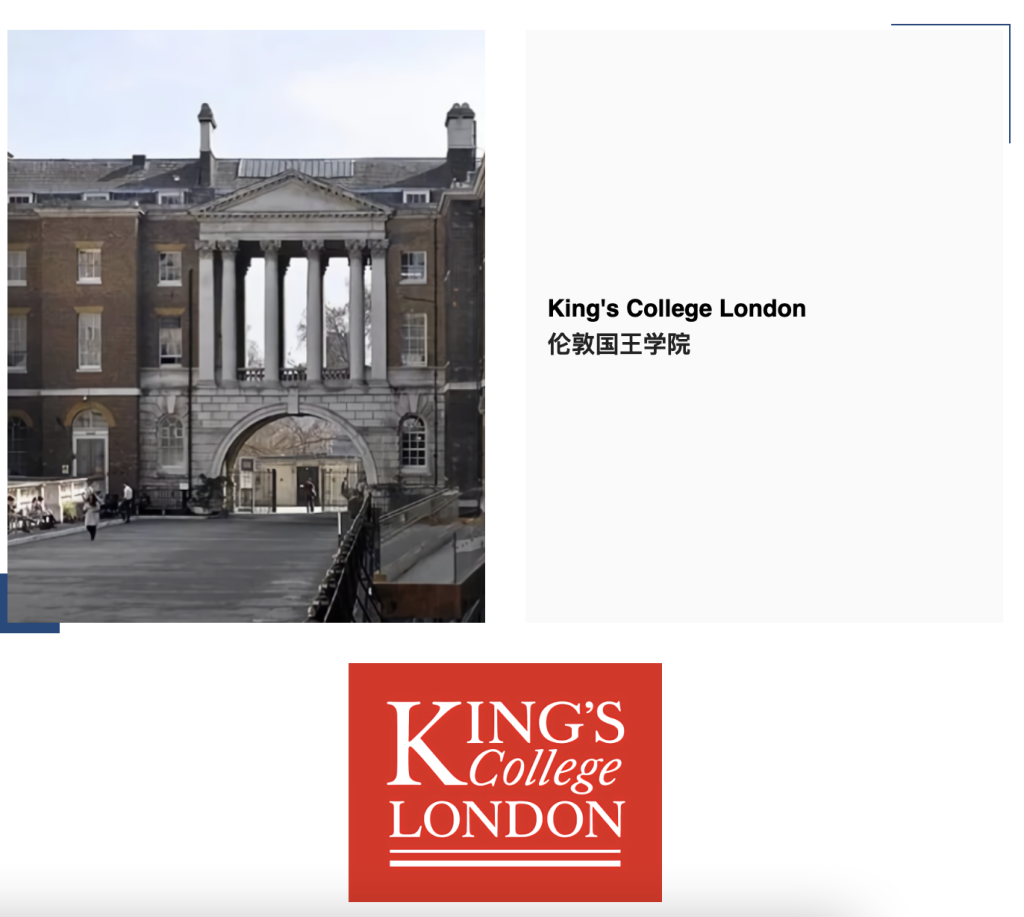Viewport: 1024px width, 917px height.
Task: Click the right chimney on the roof
Action: tap(460, 140)
